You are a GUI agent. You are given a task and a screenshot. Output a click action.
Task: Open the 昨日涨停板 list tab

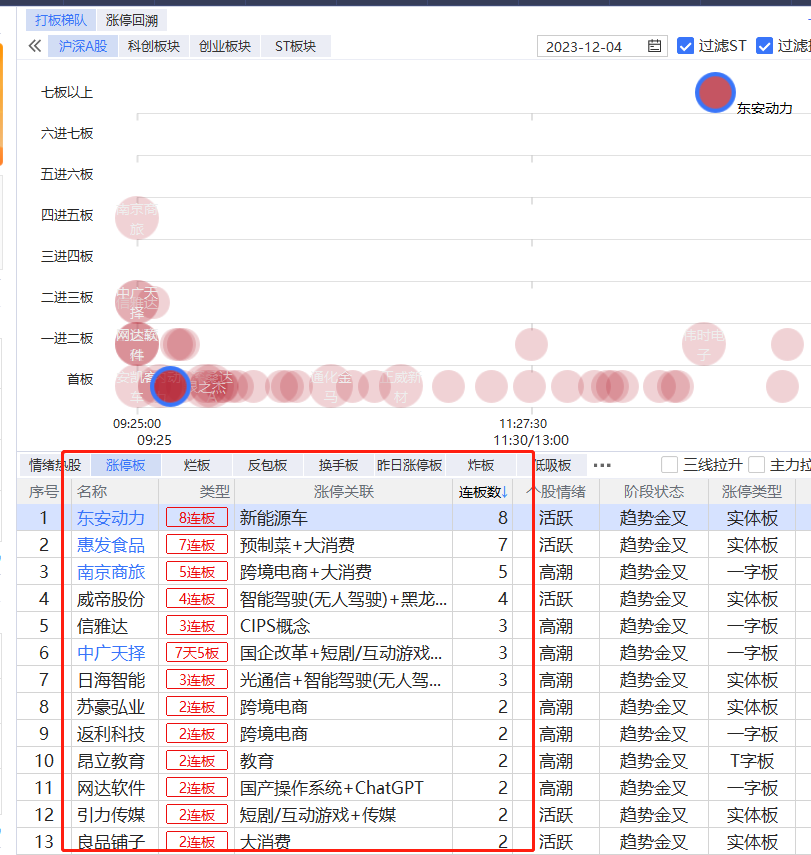[409, 465]
